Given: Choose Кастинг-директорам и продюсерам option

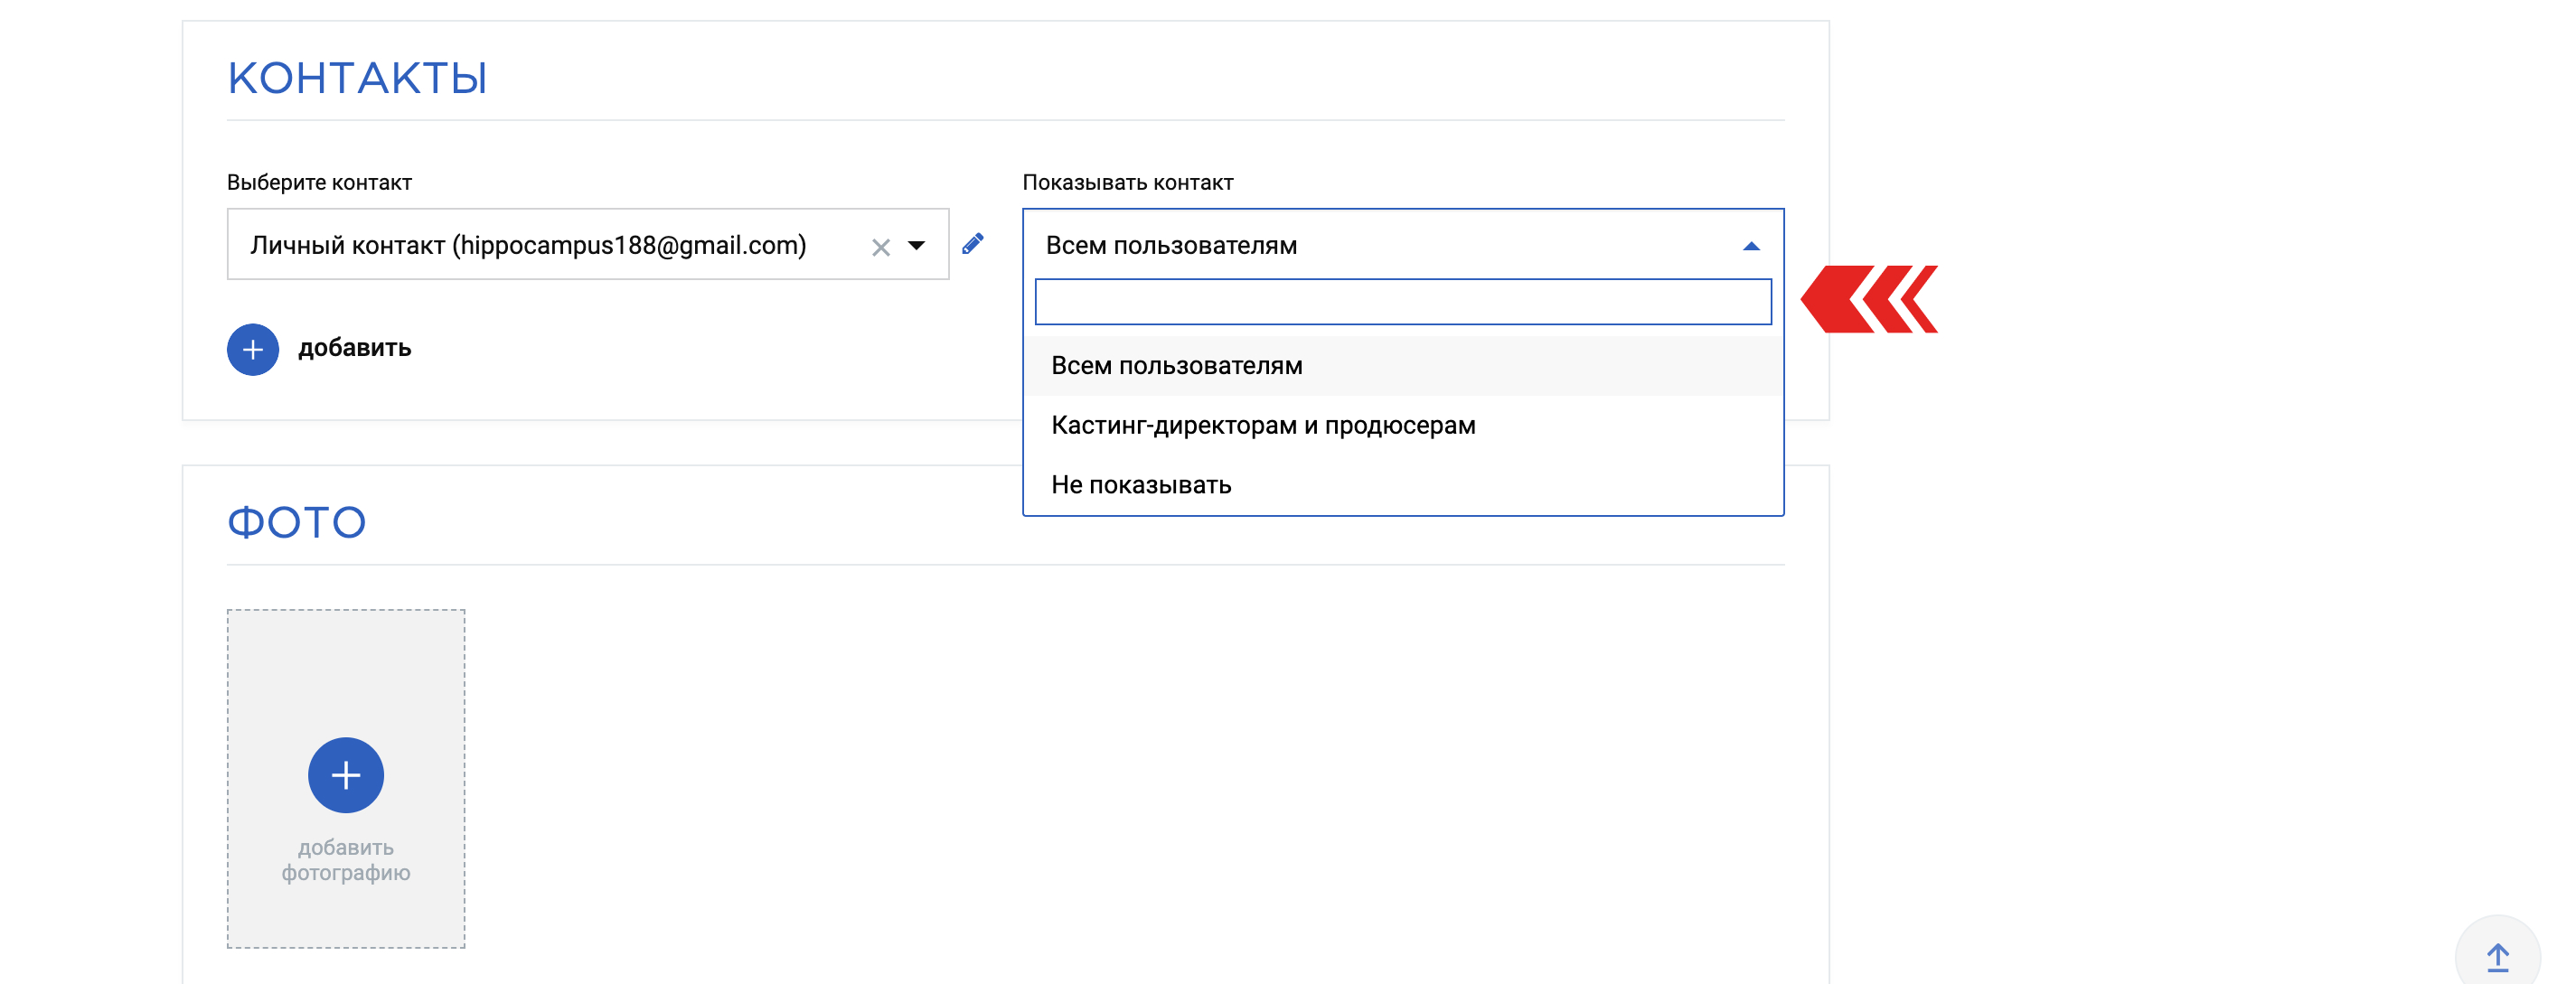Looking at the screenshot, I should [x=1402, y=426].
